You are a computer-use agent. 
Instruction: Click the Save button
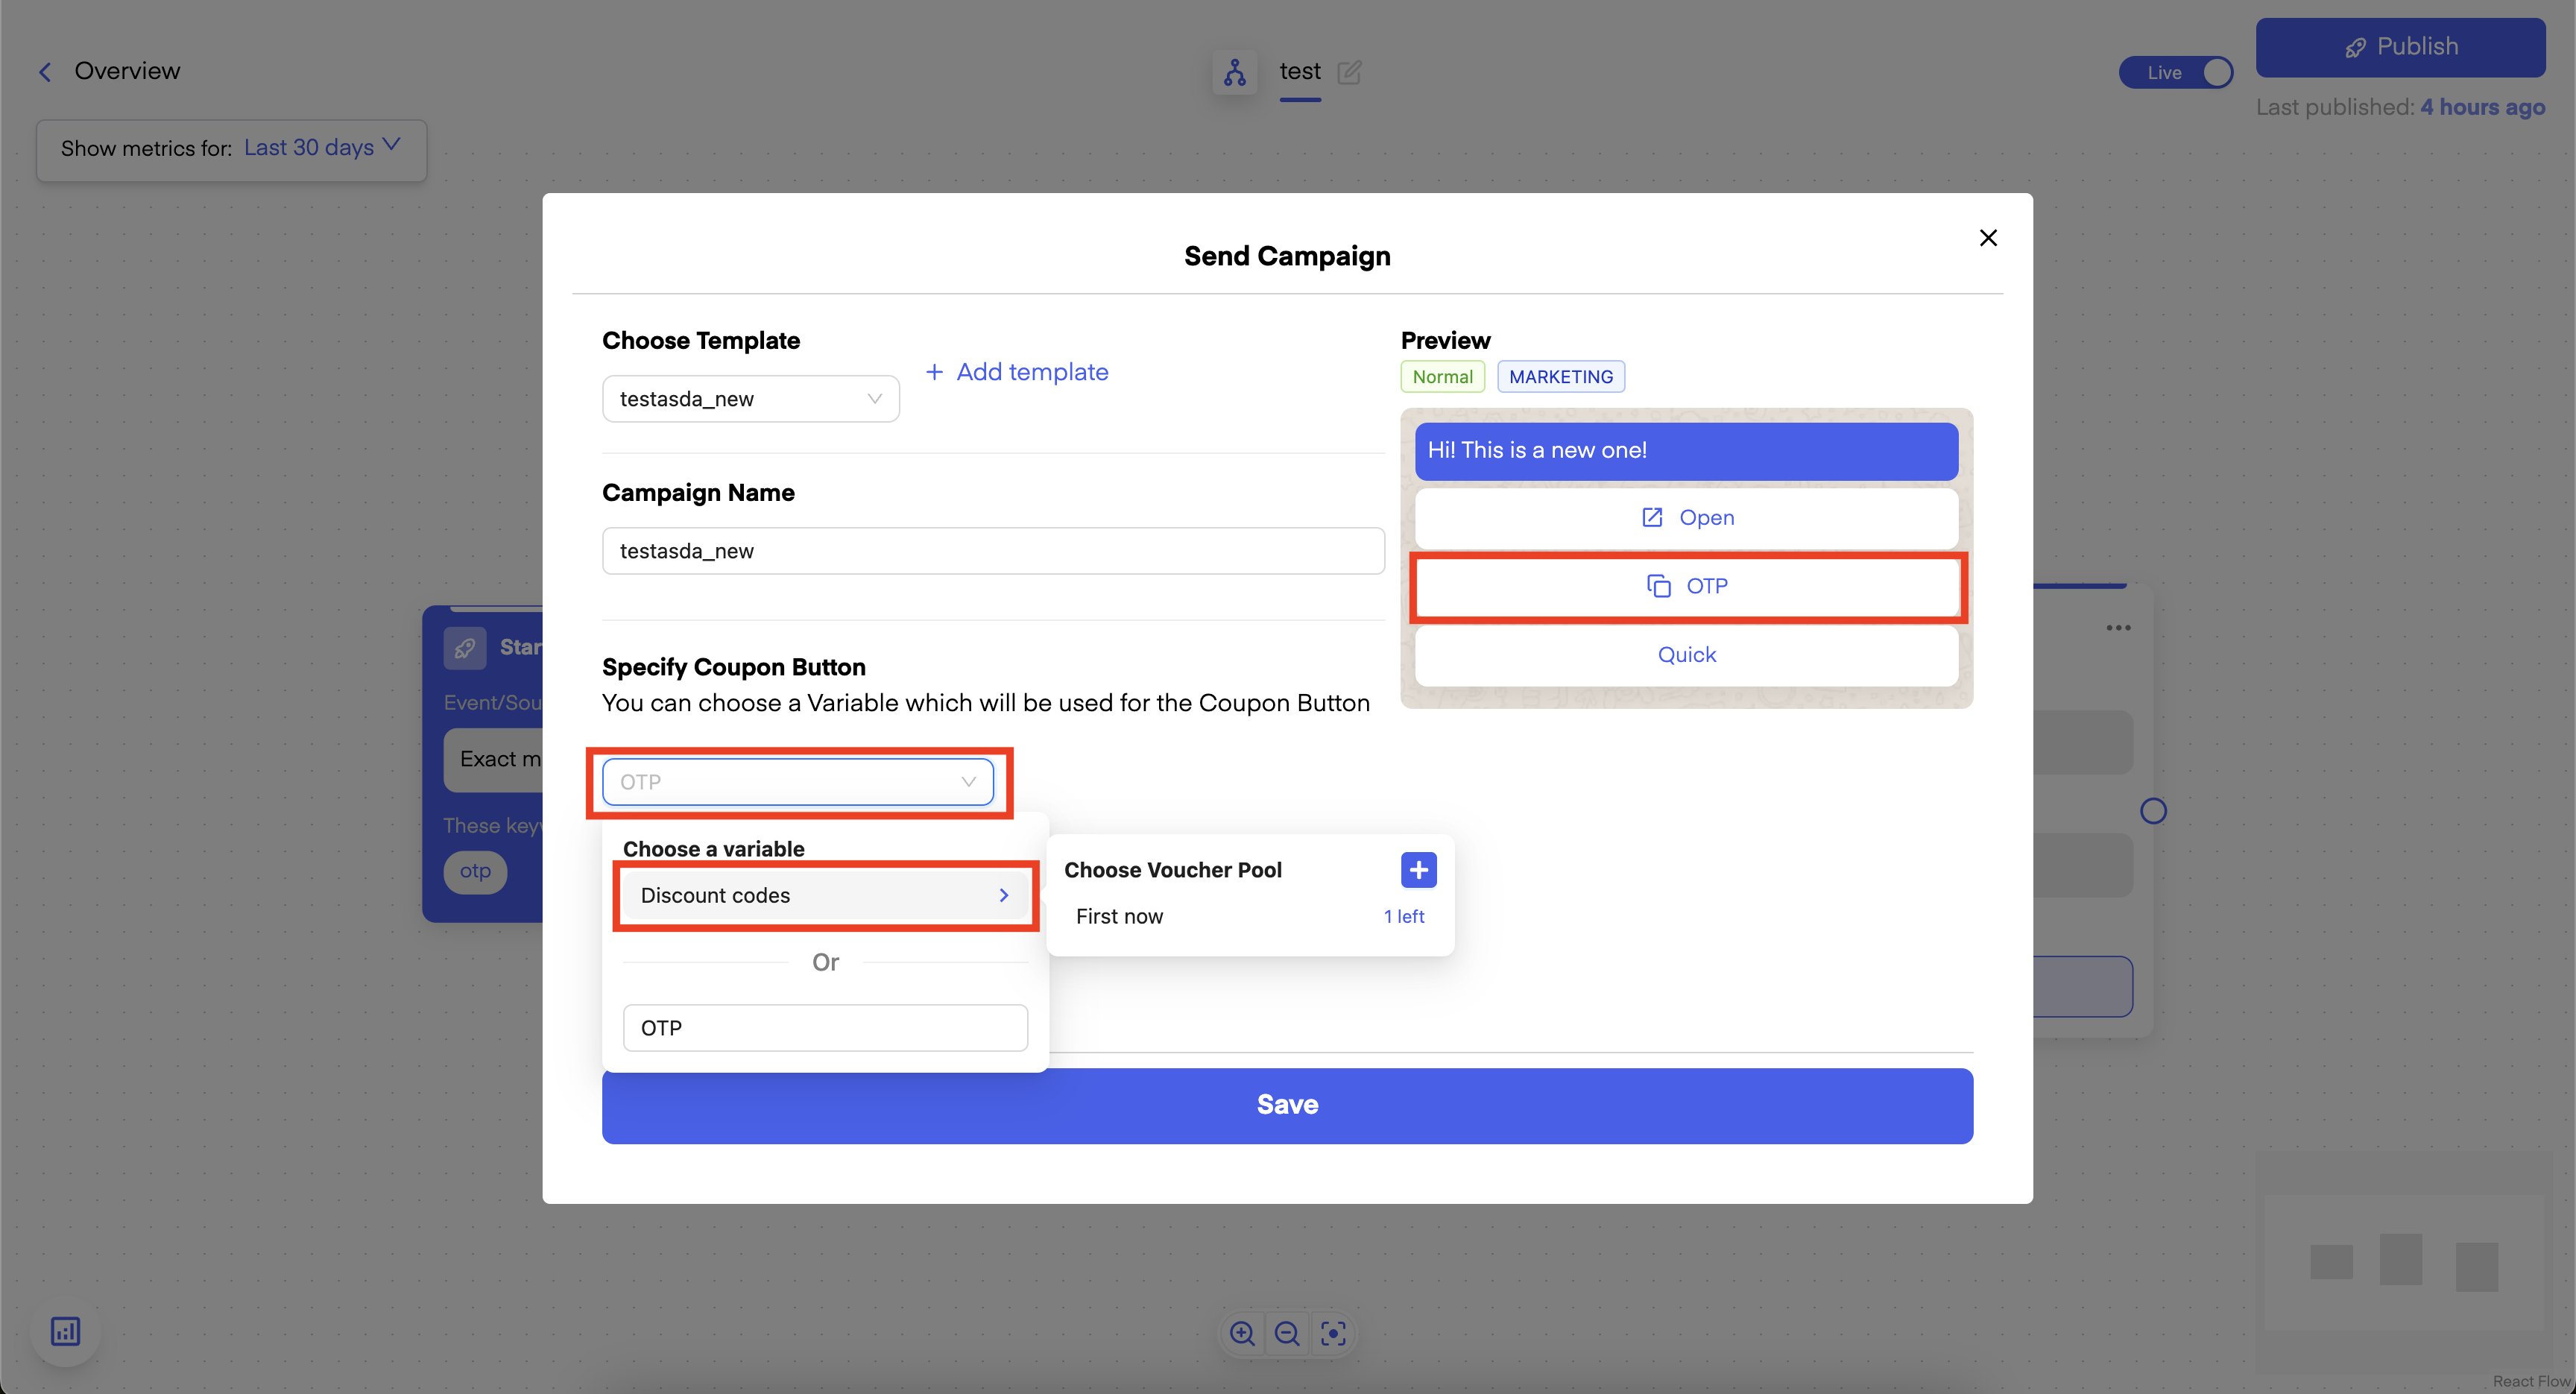[1287, 1105]
